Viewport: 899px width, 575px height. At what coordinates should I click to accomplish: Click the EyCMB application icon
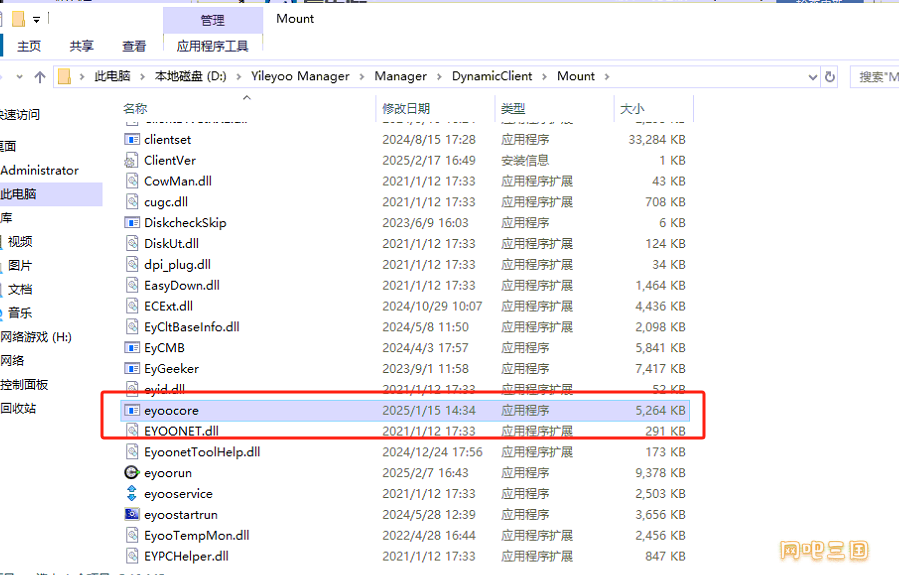pyautogui.click(x=132, y=347)
